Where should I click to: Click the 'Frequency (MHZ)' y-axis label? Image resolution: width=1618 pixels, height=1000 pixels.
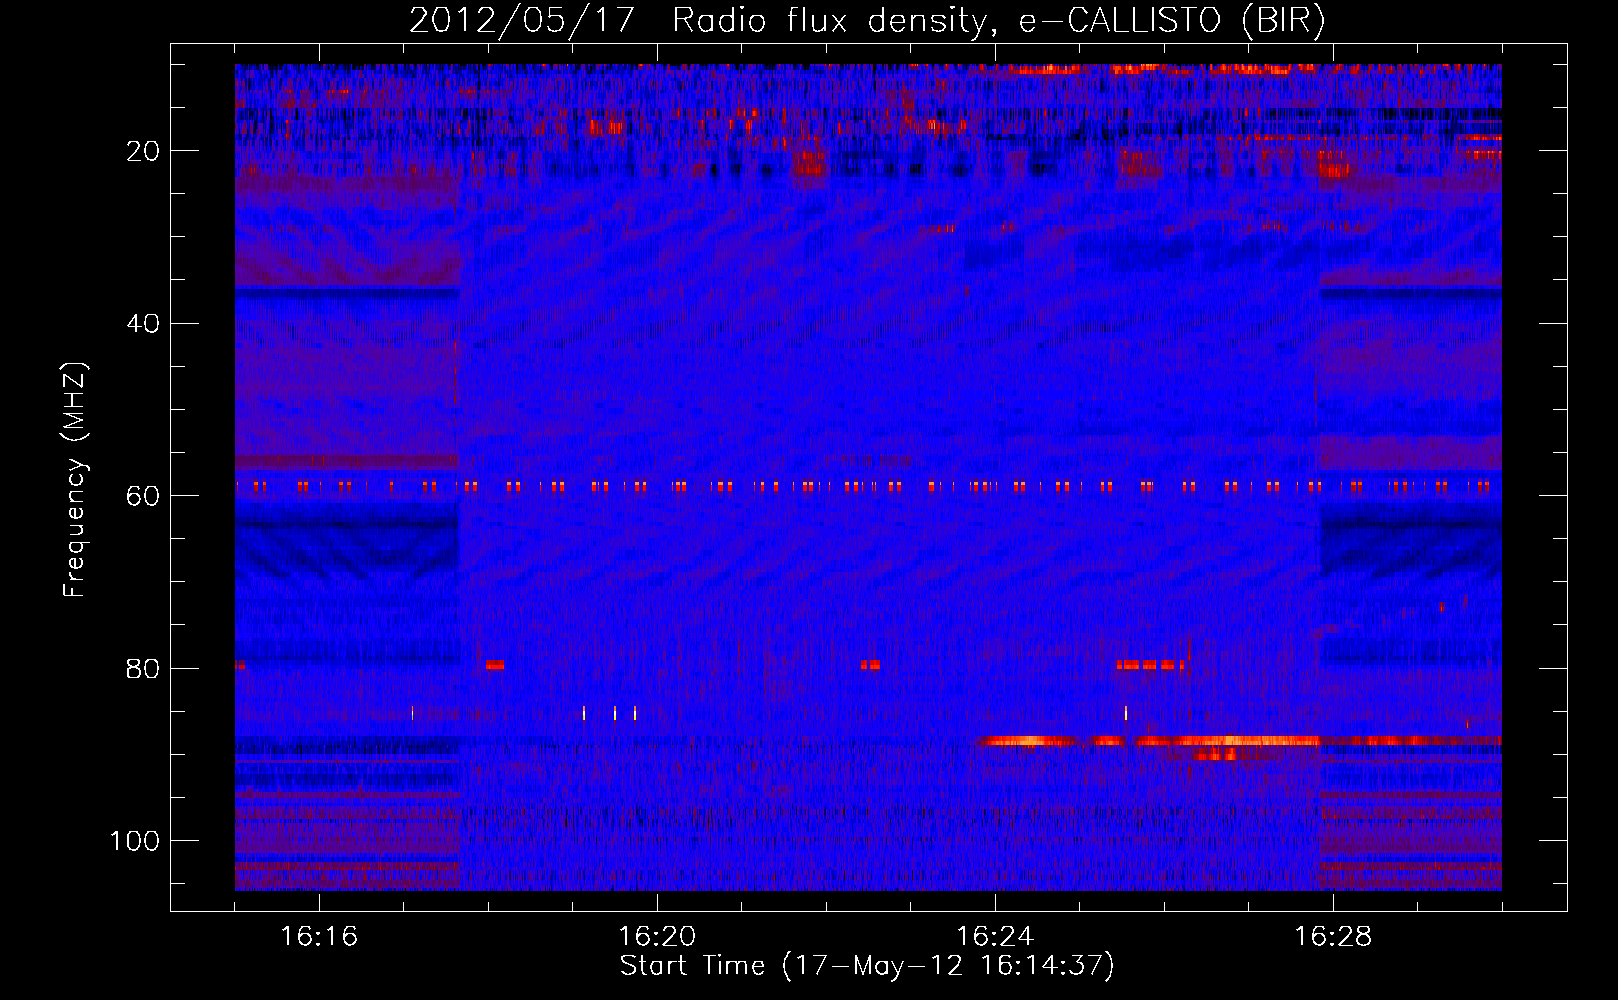tap(75, 480)
